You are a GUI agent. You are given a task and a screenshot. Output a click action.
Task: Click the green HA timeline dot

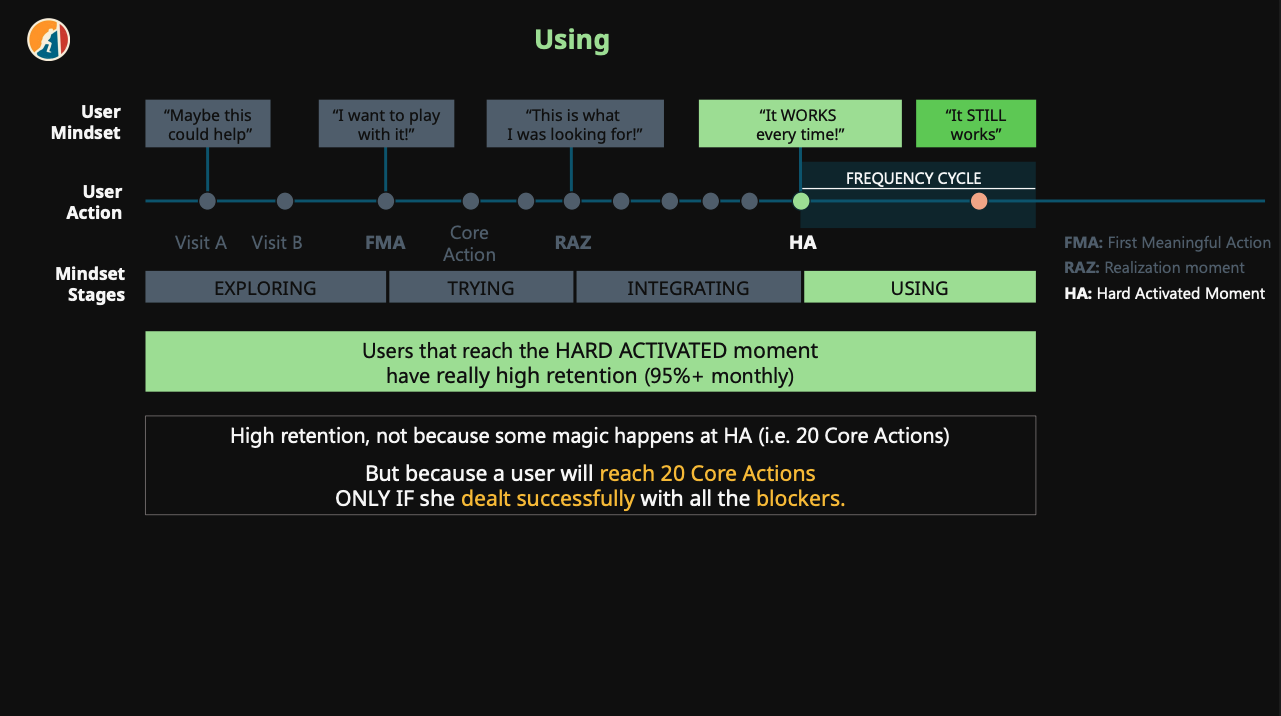pyautogui.click(x=801, y=201)
